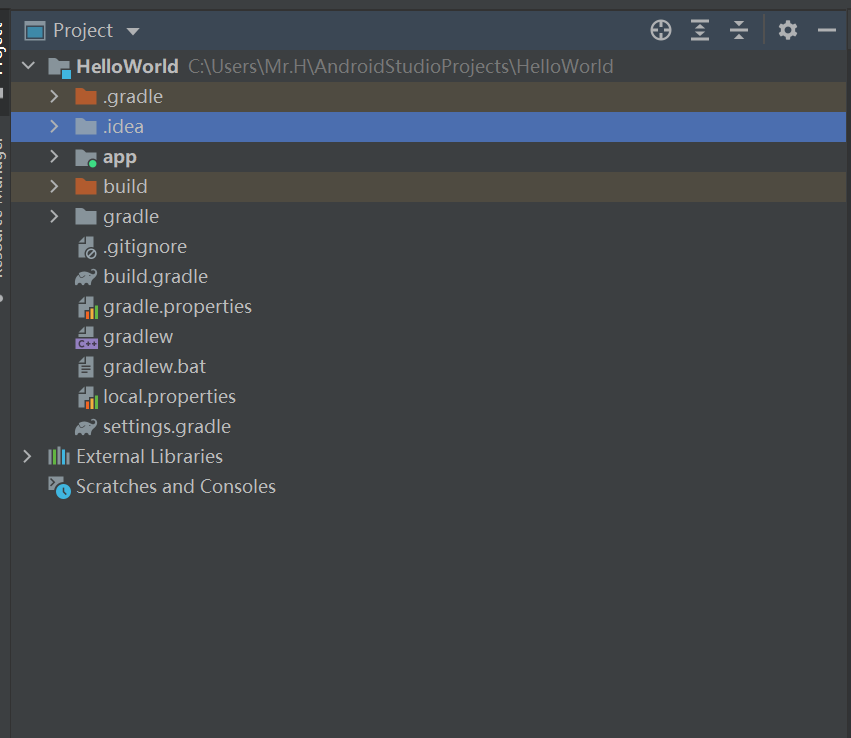Image resolution: width=851 pixels, height=738 pixels.
Task: Click the gradlew C++ file icon
Action: pyautogui.click(x=86, y=338)
